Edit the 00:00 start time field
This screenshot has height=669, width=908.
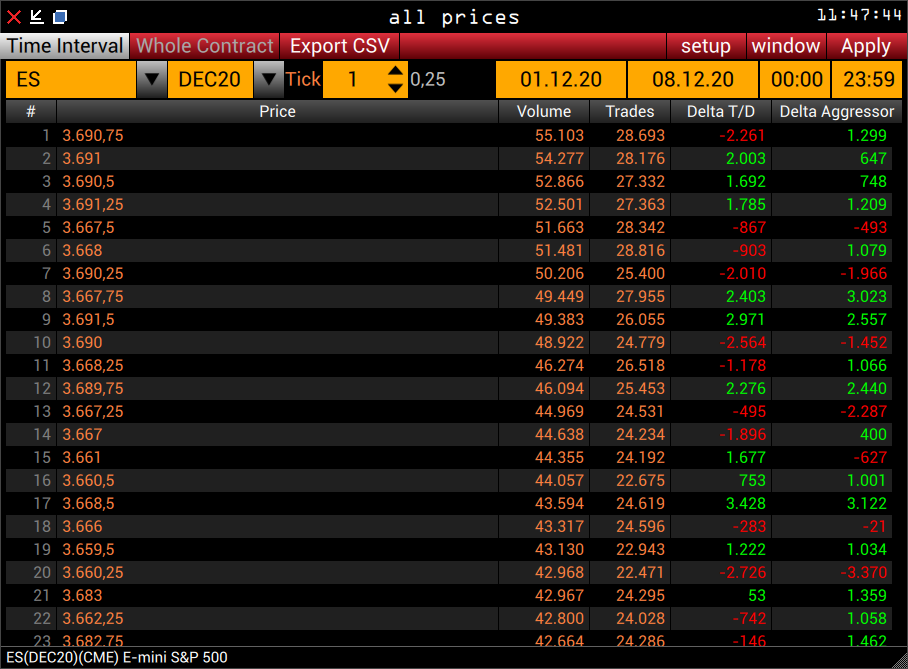[x=795, y=79]
